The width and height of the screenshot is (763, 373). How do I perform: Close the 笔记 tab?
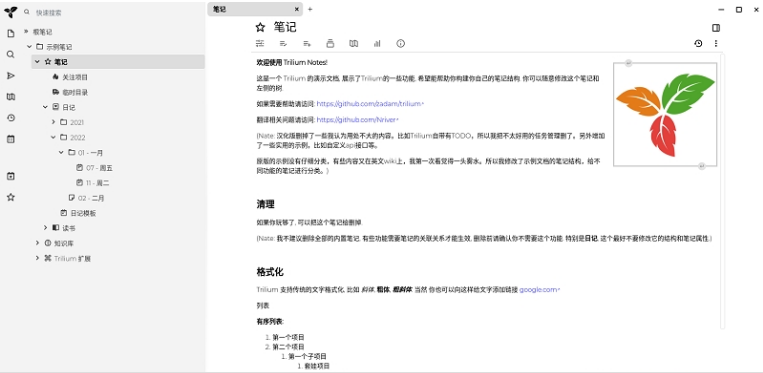pos(296,9)
